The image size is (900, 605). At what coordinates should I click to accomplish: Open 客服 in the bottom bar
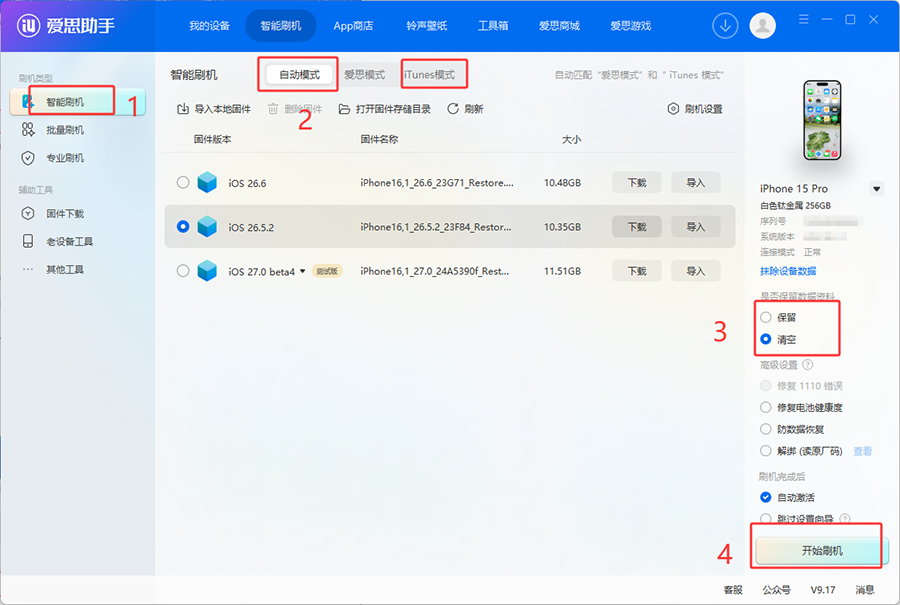733,590
